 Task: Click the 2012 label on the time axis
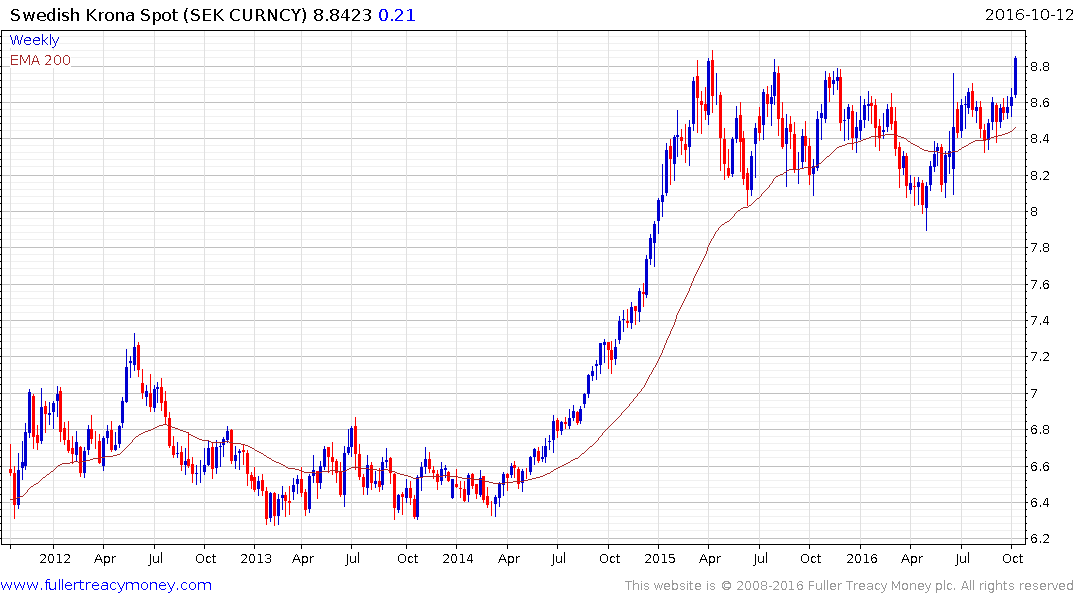pos(55,558)
